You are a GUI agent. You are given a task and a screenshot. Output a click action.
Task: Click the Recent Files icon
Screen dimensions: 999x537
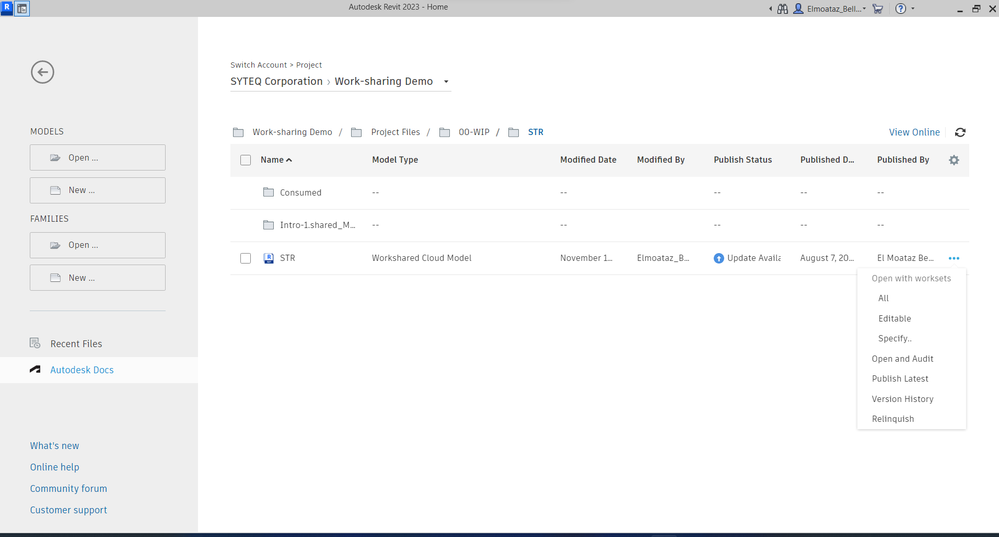point(35,343)
